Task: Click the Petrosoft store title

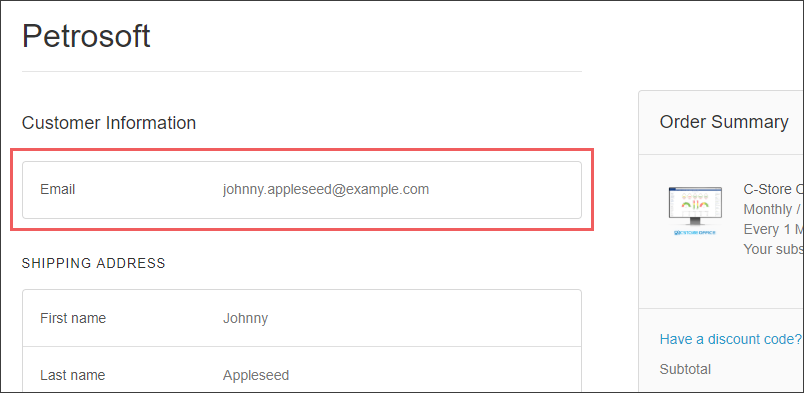Action: (86, 36)
